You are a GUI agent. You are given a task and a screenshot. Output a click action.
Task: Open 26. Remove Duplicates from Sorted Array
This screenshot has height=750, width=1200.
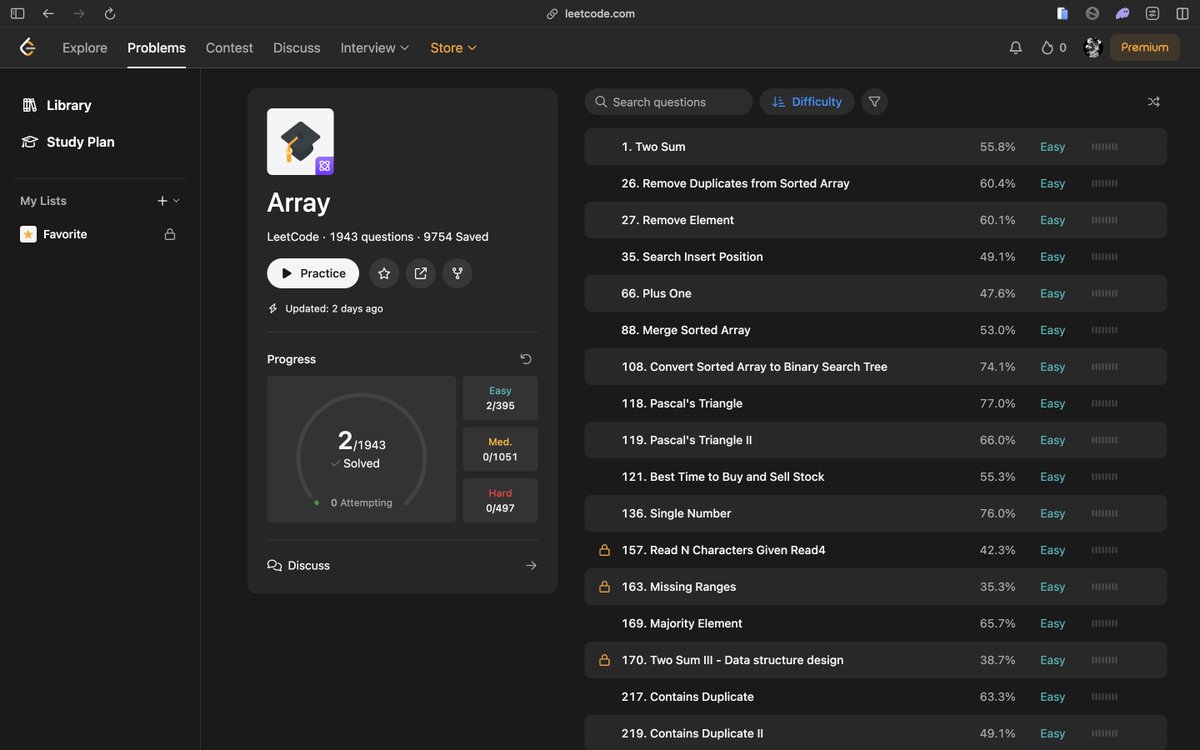[735, 184]
